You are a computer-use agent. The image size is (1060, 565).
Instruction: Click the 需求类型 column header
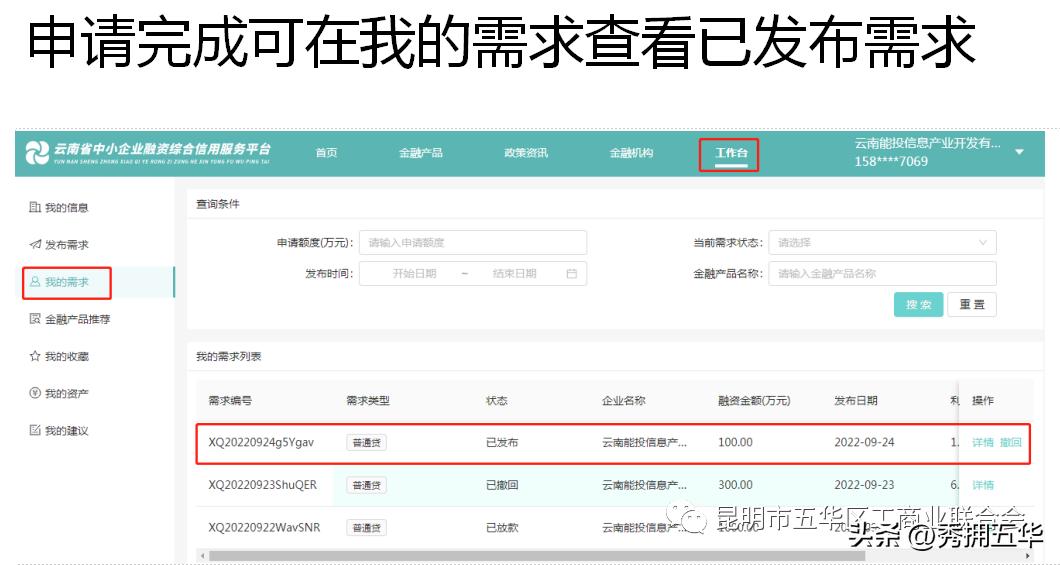click(x=368, y=401)
